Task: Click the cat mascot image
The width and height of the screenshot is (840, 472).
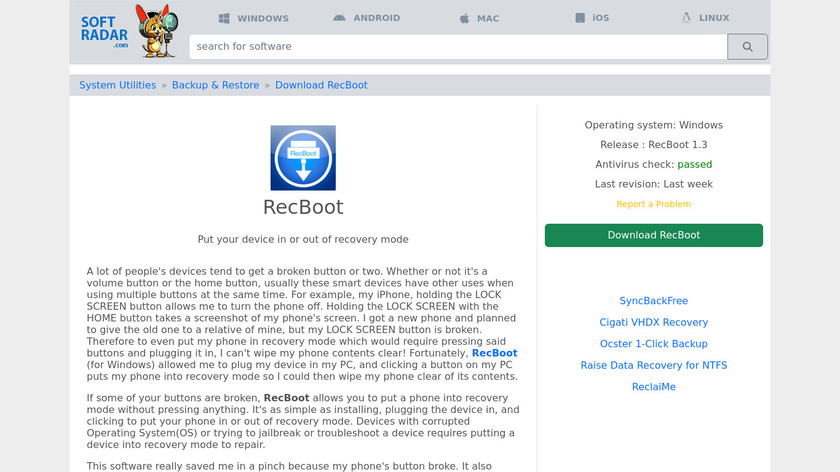Action: pos(156,31)
